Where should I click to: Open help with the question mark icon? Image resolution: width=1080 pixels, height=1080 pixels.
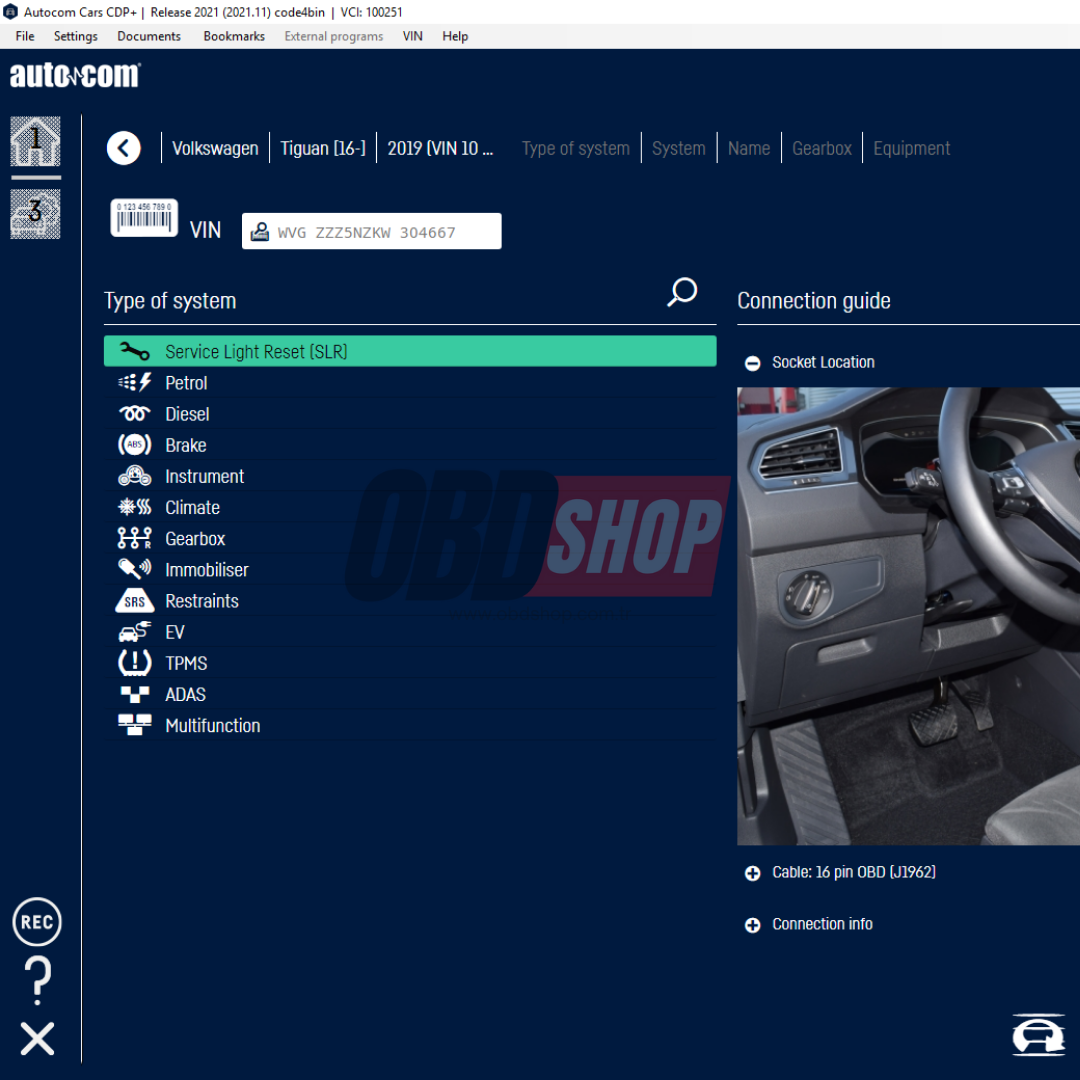pos(37,979)
